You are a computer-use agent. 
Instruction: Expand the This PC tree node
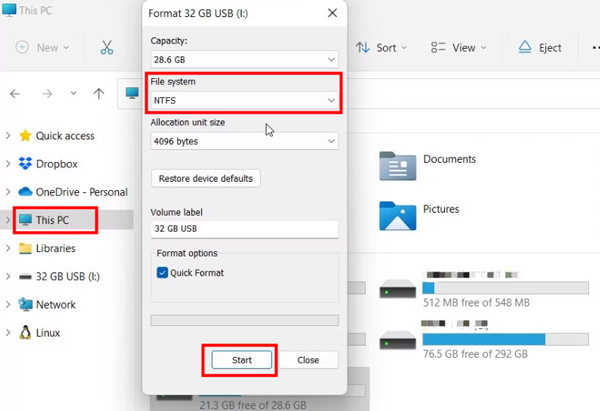point(8,220)
